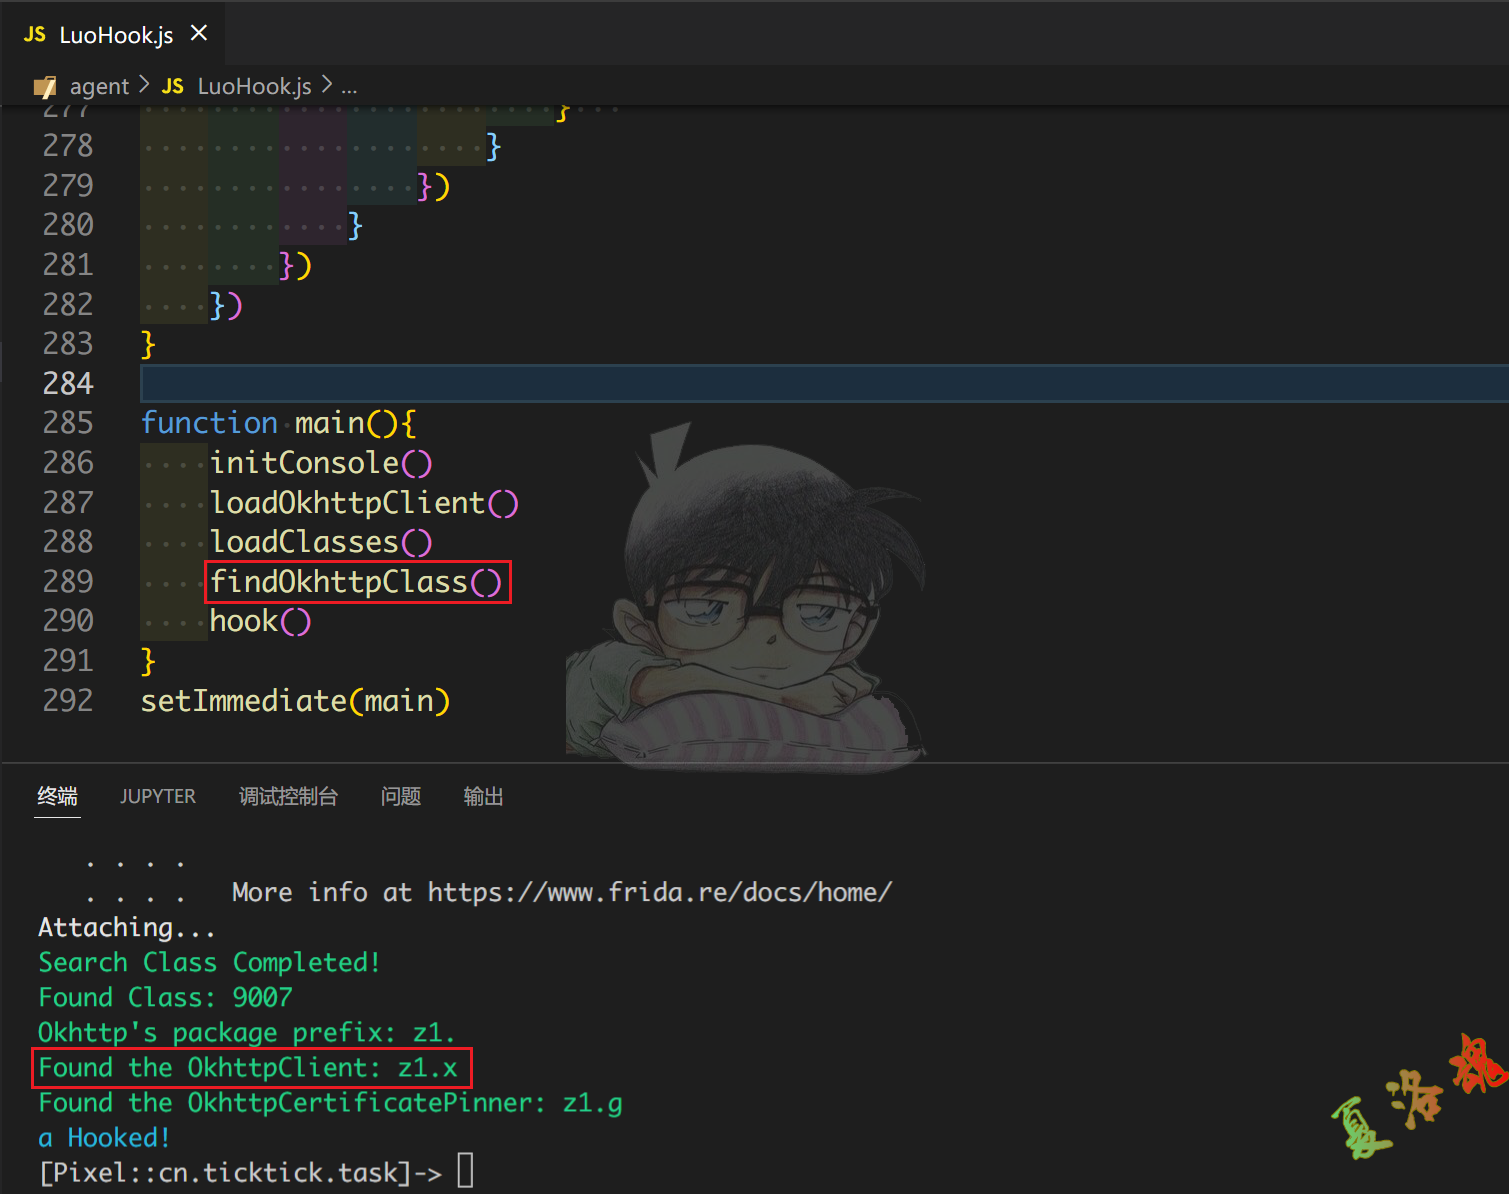
Task: Click the JS file icon on the LuoHook.js tab
Action: pyautogui.click(x=33, y=34)
